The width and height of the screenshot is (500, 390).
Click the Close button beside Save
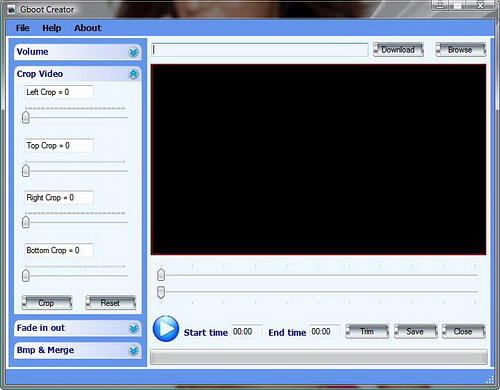coord(463,331)
